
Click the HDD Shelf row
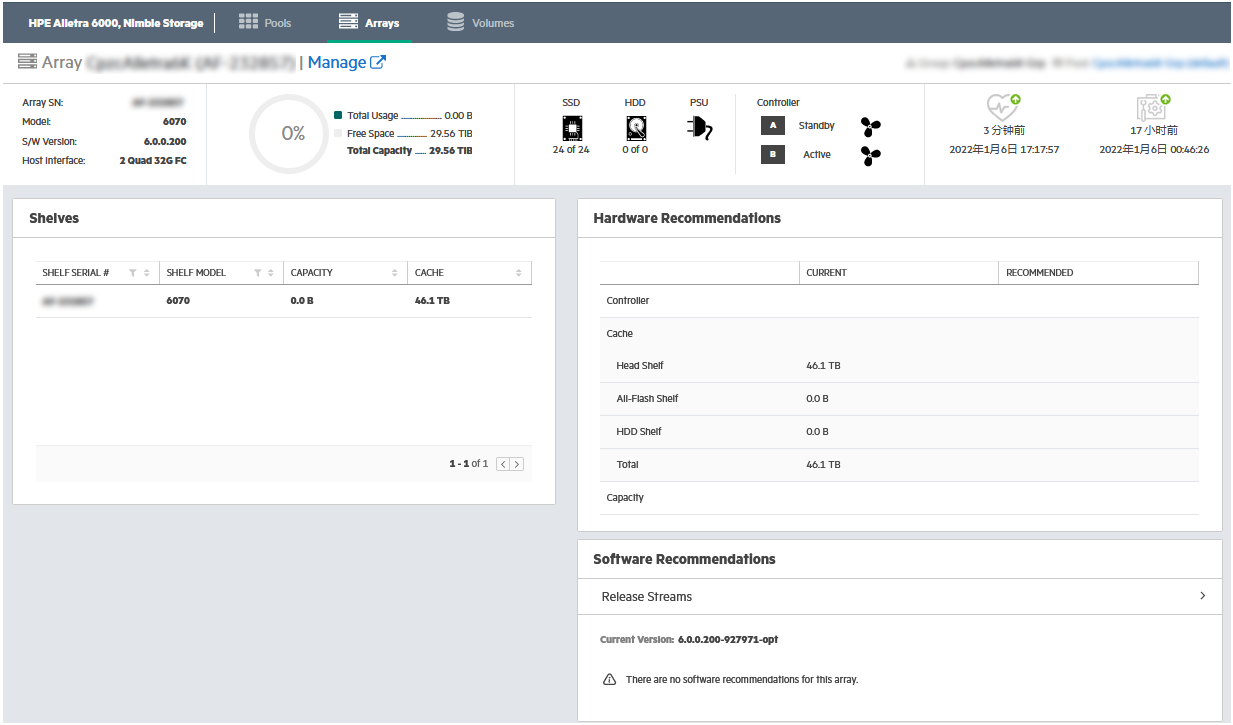coord(899,432)
